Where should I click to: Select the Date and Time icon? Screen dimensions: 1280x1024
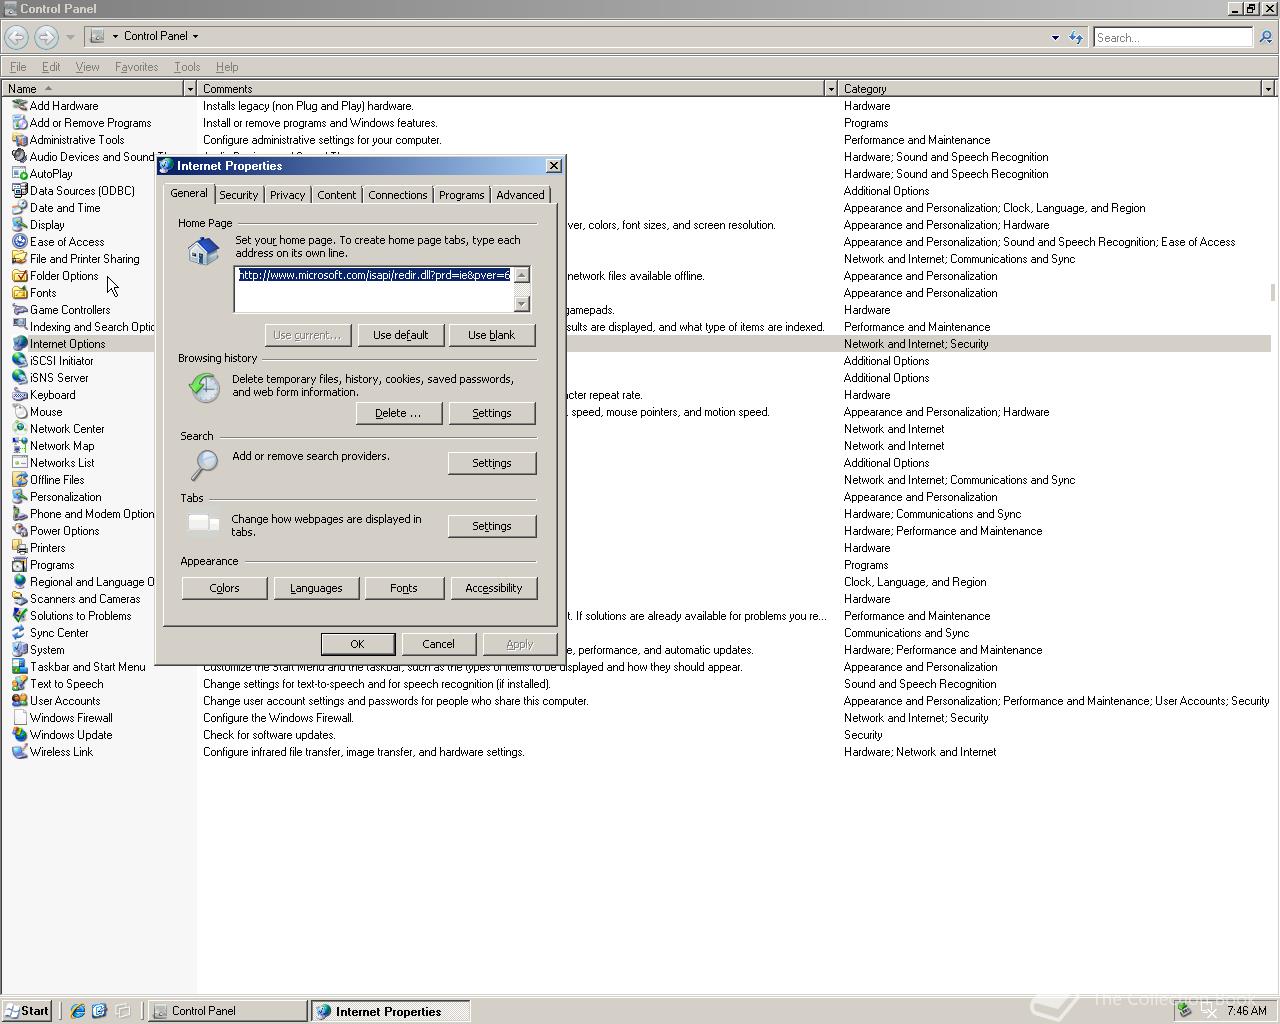19,208
